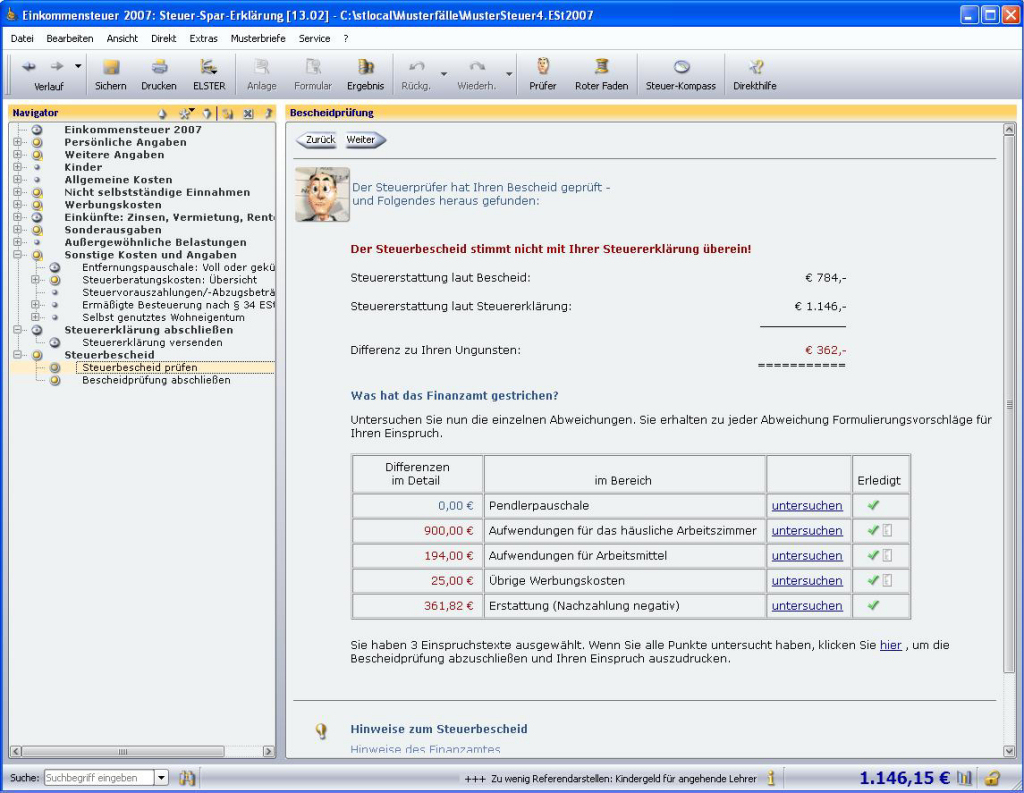Click the green checkmark in Übrige Werbungskosten row
1024x793 pixels.
pyautogui.click(x=873, y=579)
